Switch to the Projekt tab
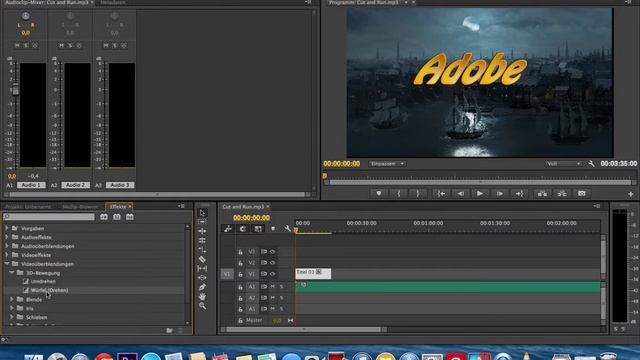The width and height of the screenshot is (640, 360). click(28, 207)
